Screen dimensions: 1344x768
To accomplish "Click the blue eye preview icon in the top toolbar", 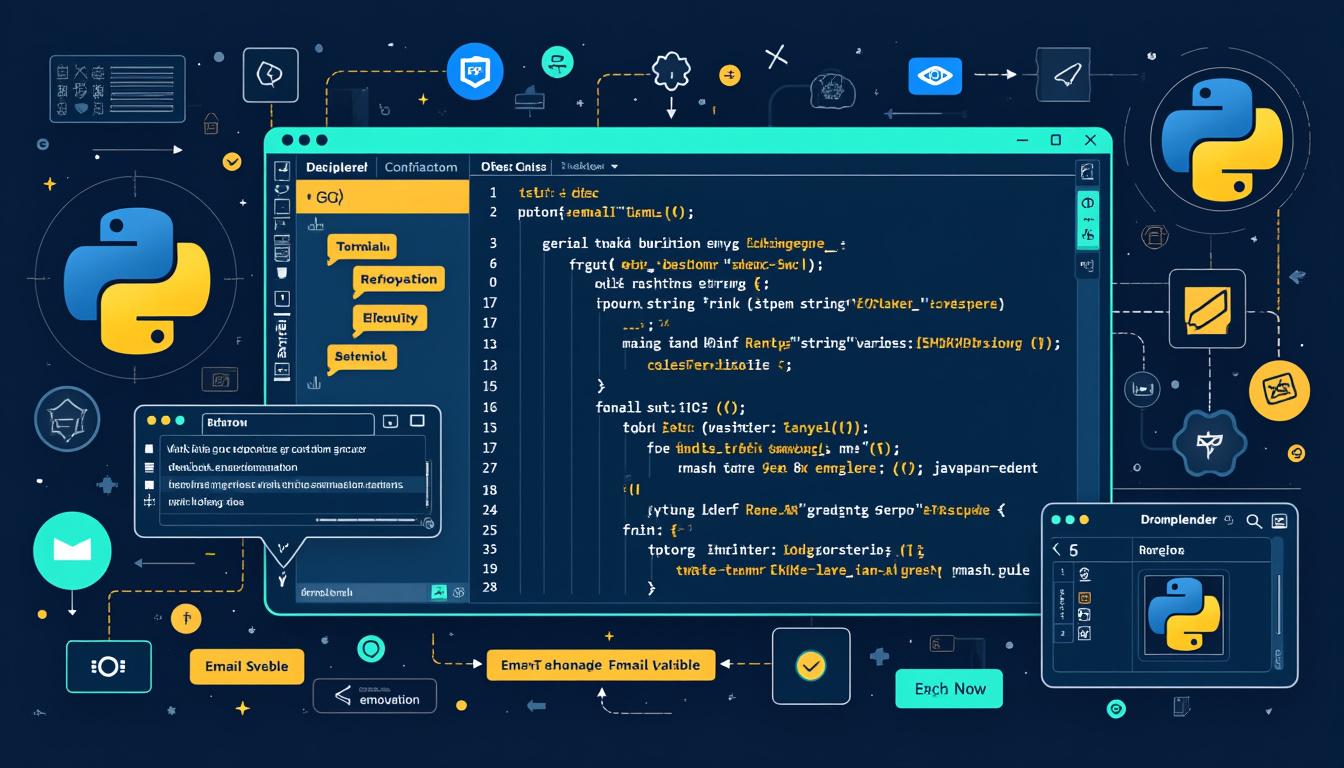I will (x=934, y=75).
